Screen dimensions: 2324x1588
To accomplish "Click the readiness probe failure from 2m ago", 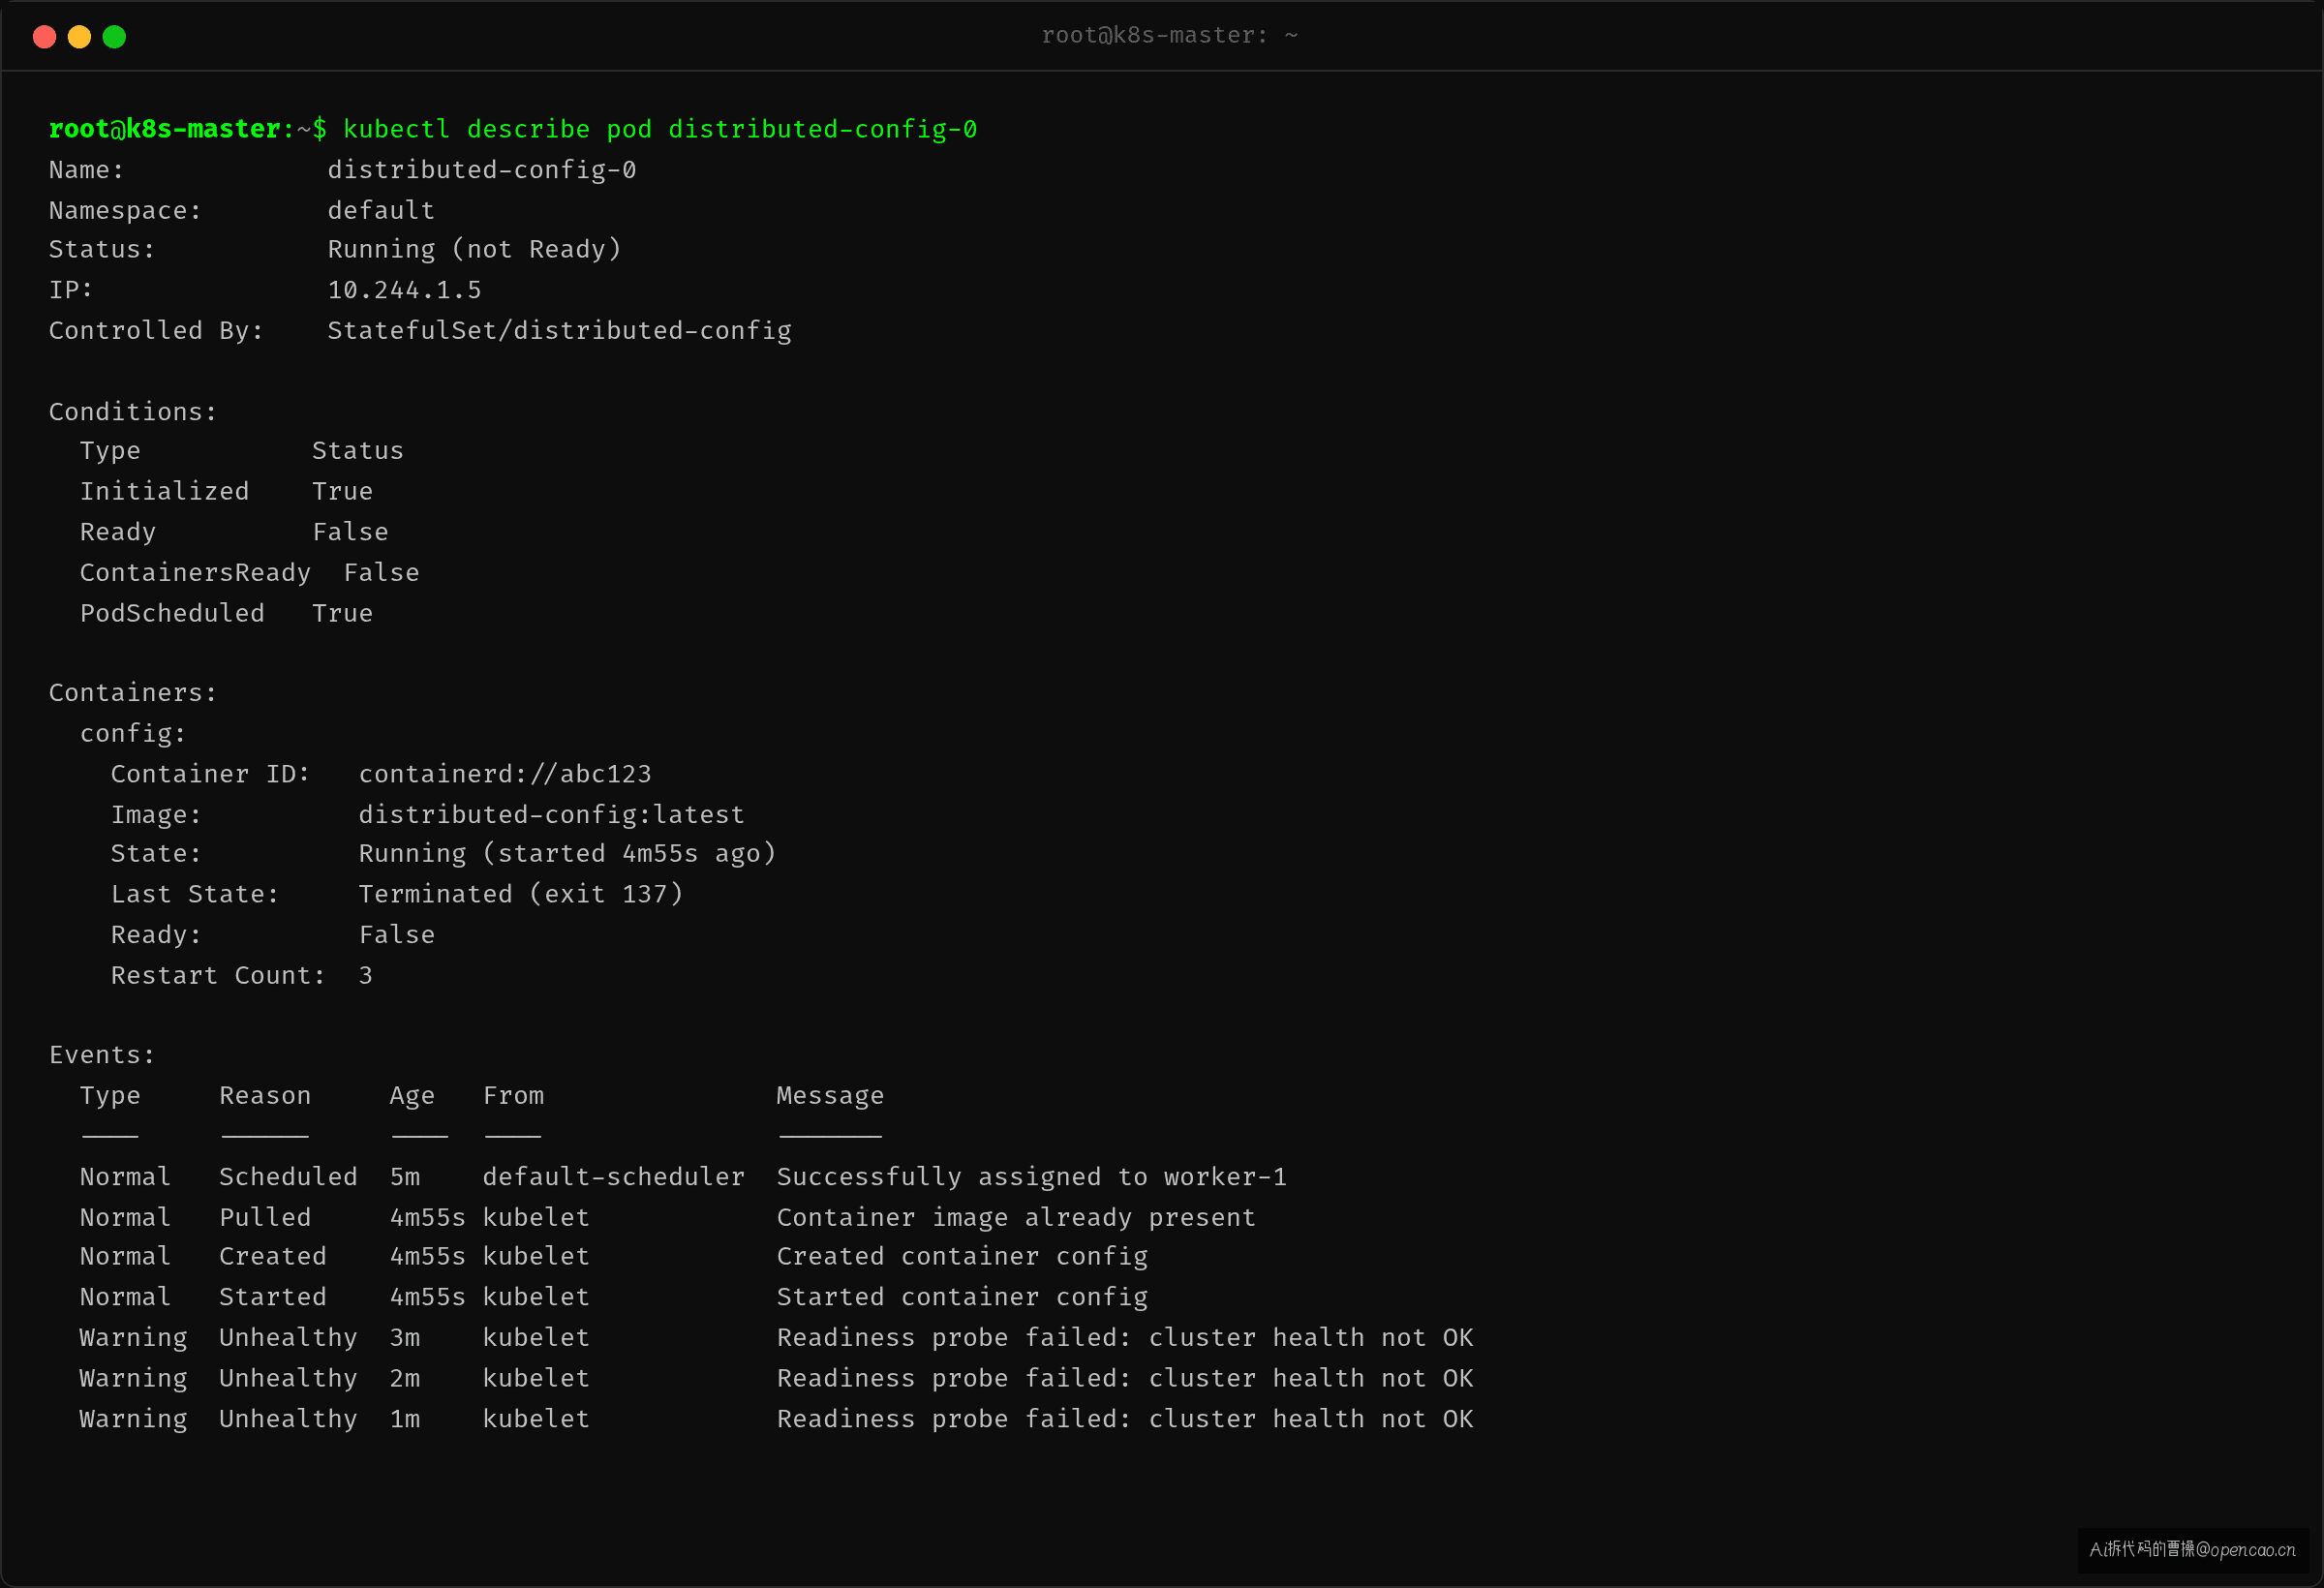I will click(1125, 1379).
